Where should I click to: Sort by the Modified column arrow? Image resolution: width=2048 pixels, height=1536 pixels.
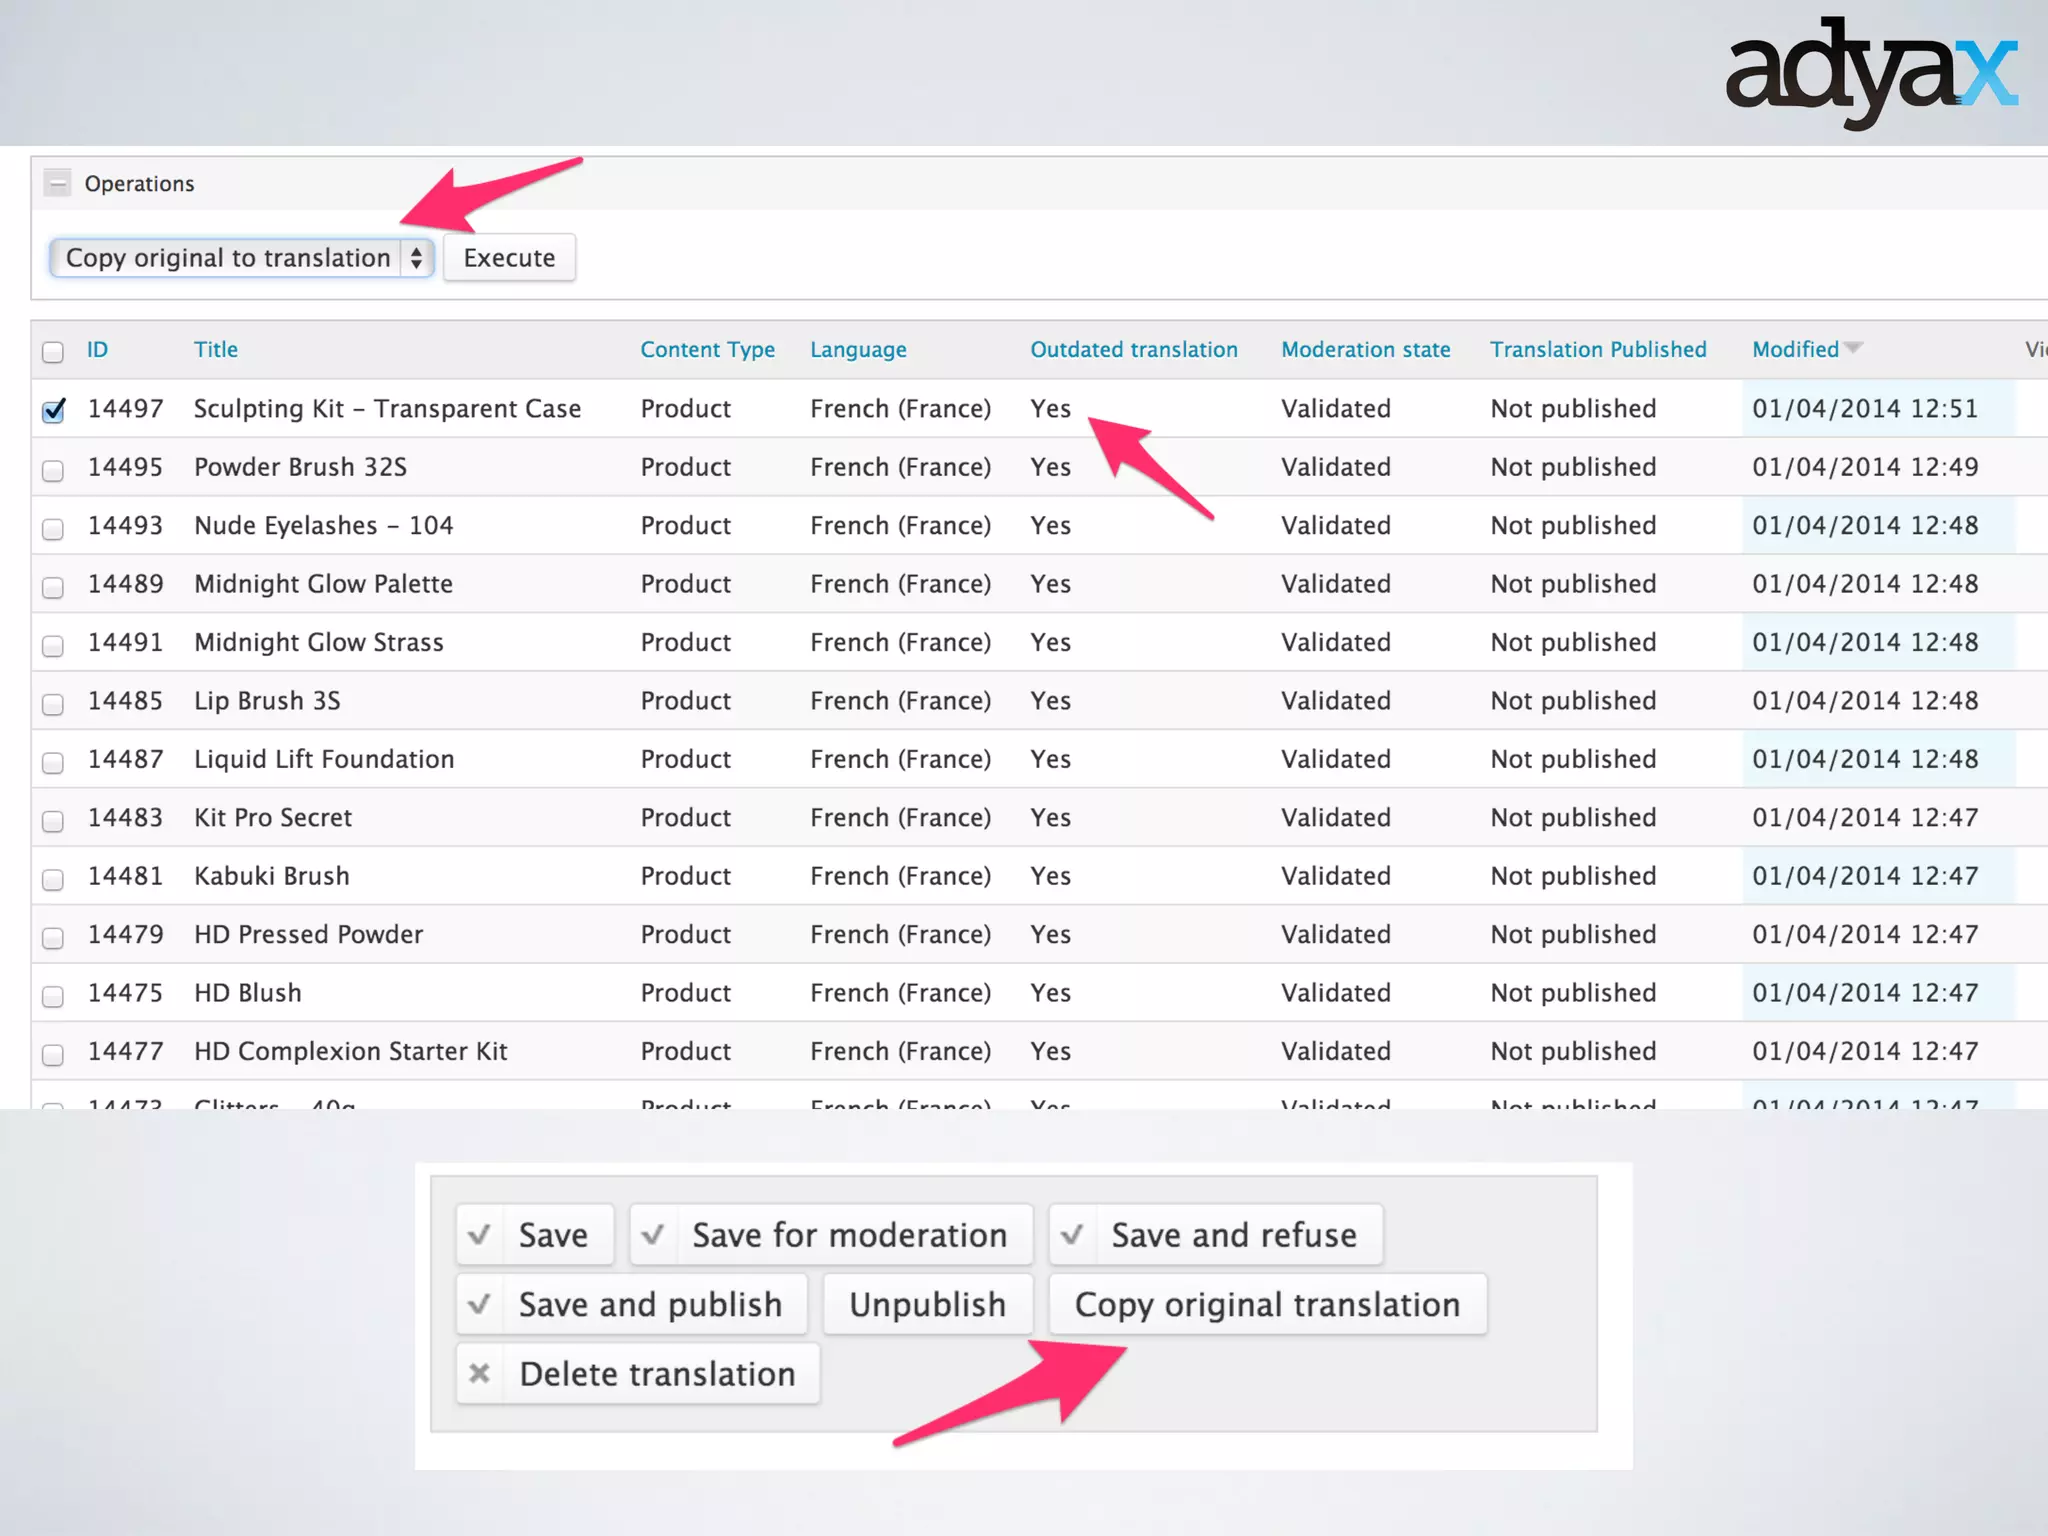(1853, 348)
